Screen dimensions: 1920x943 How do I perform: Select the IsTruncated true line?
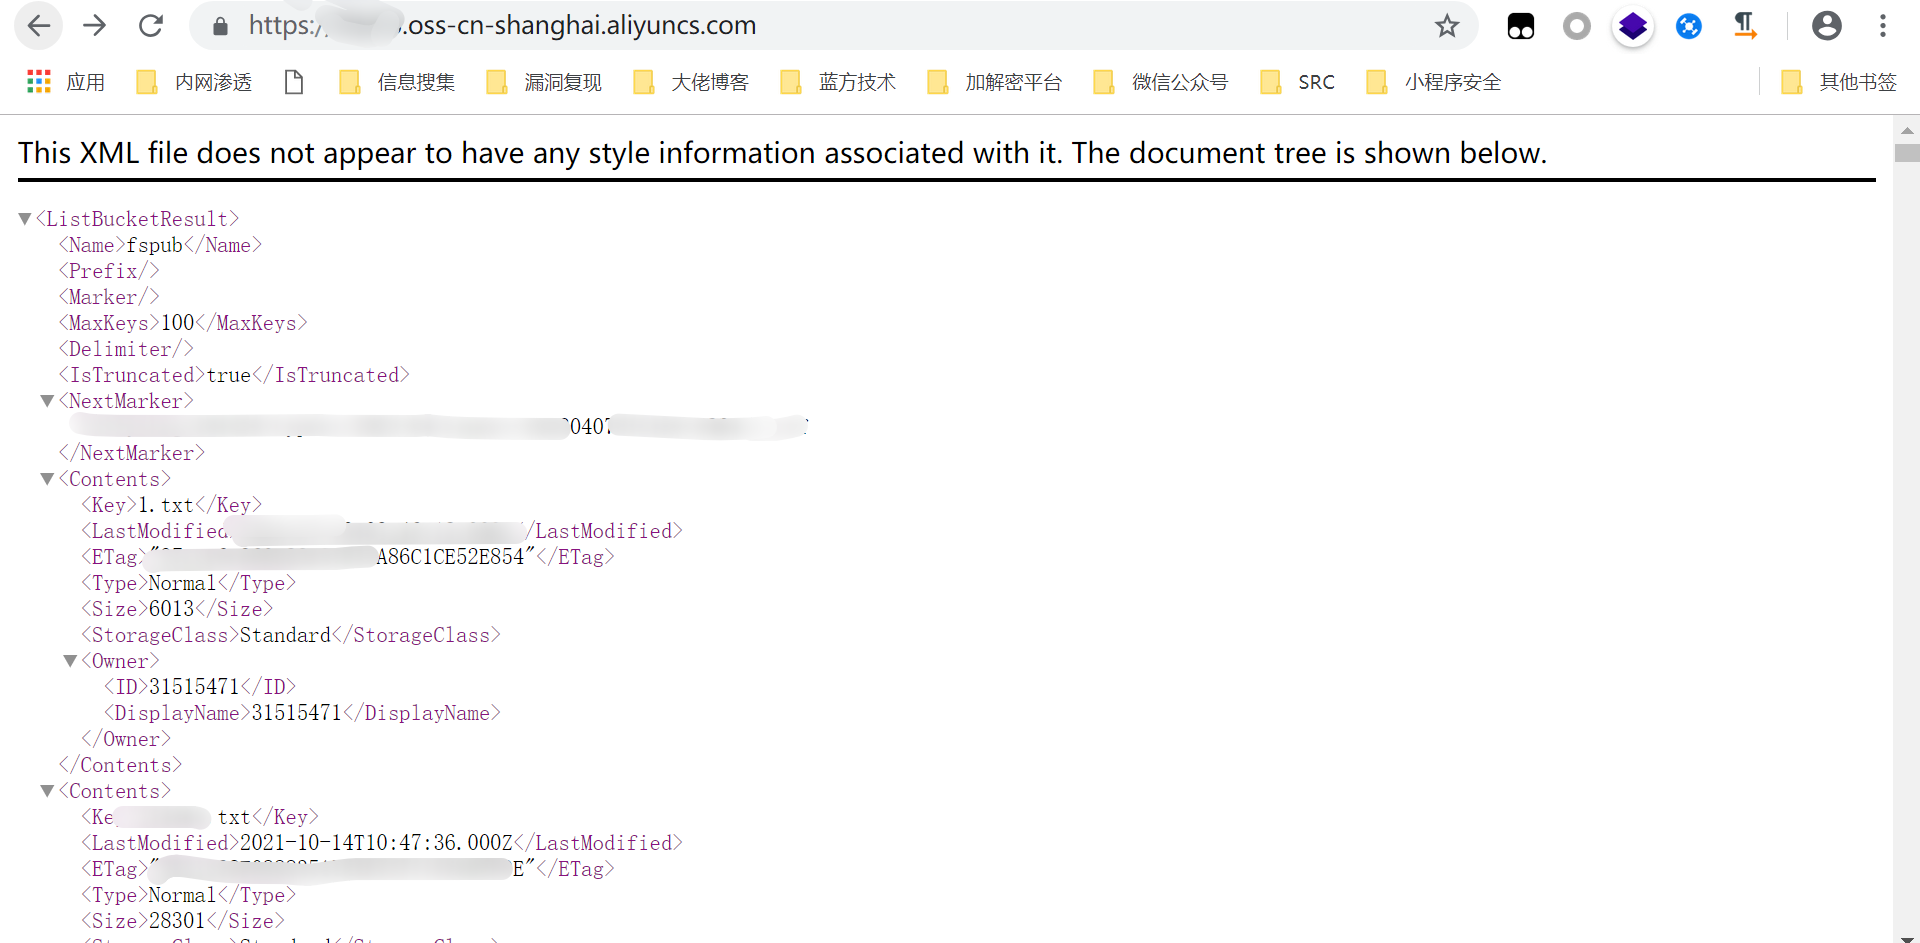point(234,375)
